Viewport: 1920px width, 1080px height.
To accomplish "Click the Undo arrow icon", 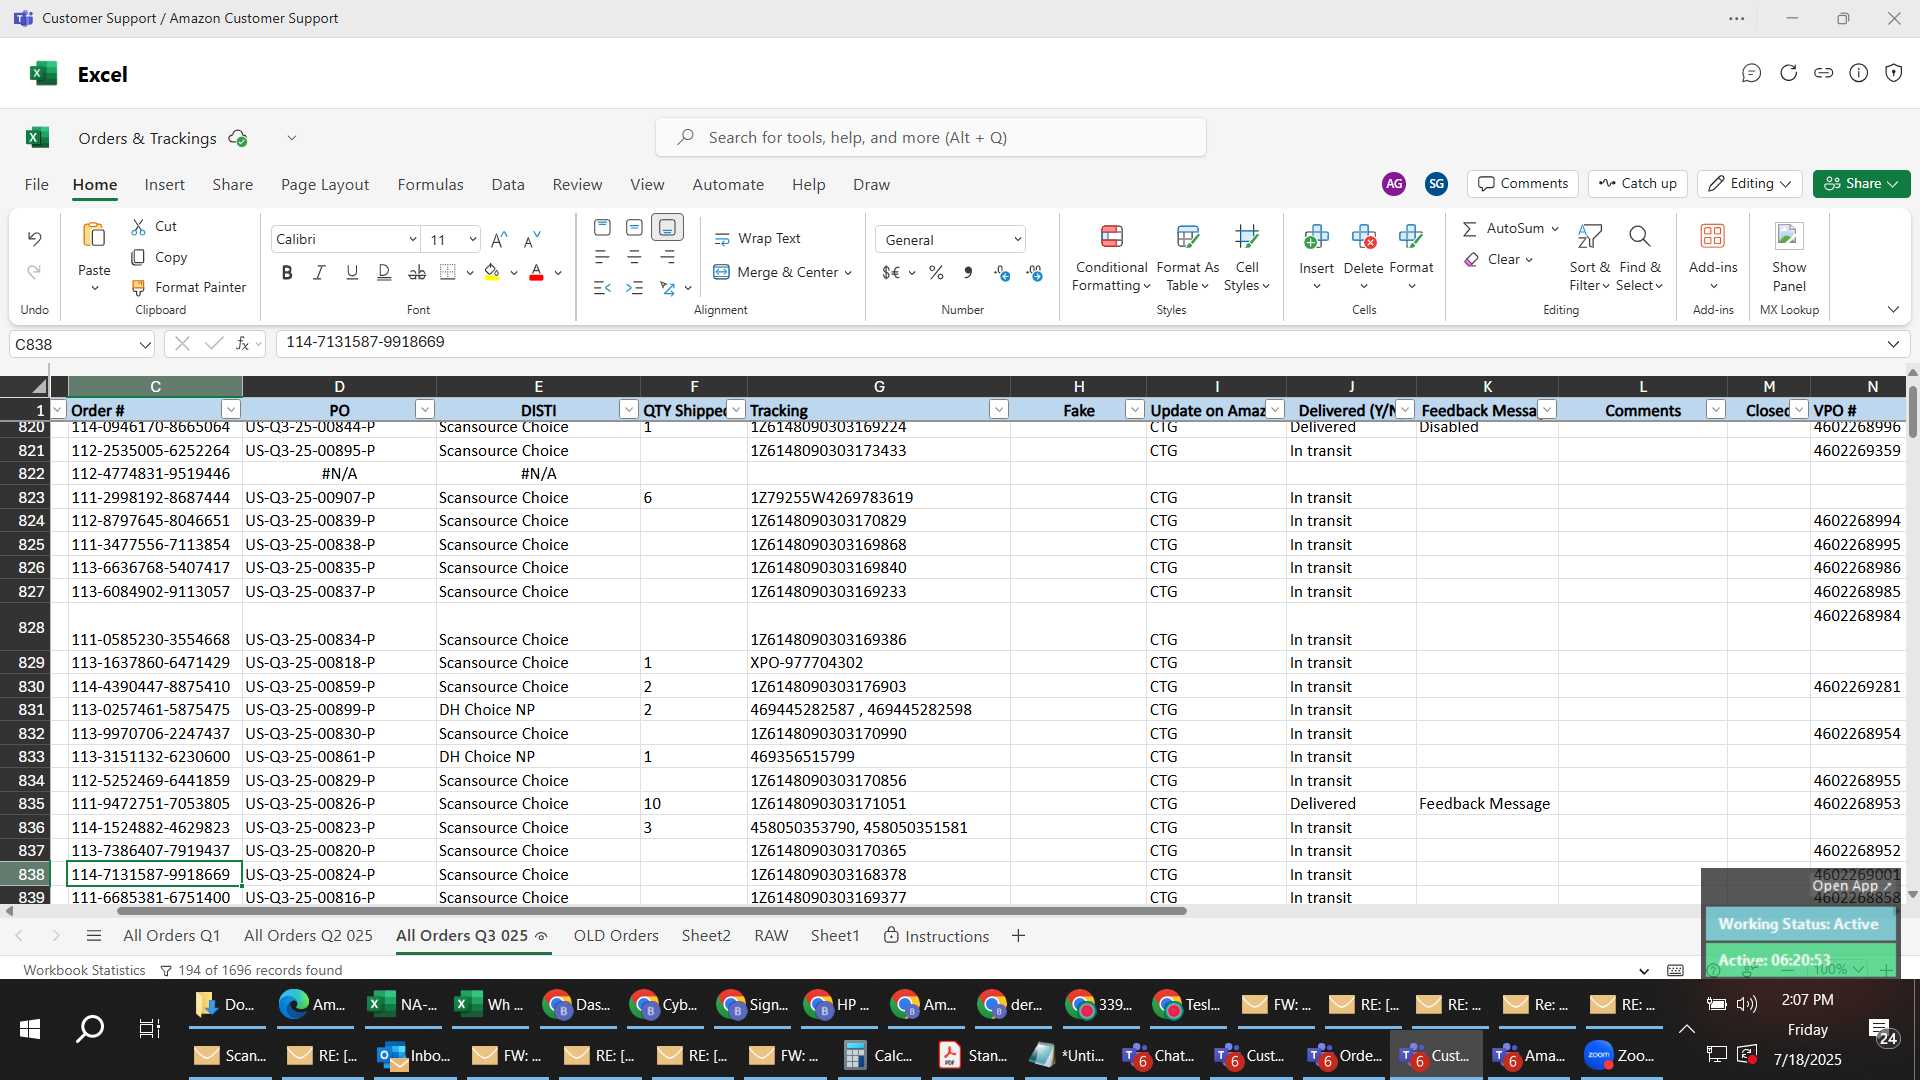I will pos(34,239).
